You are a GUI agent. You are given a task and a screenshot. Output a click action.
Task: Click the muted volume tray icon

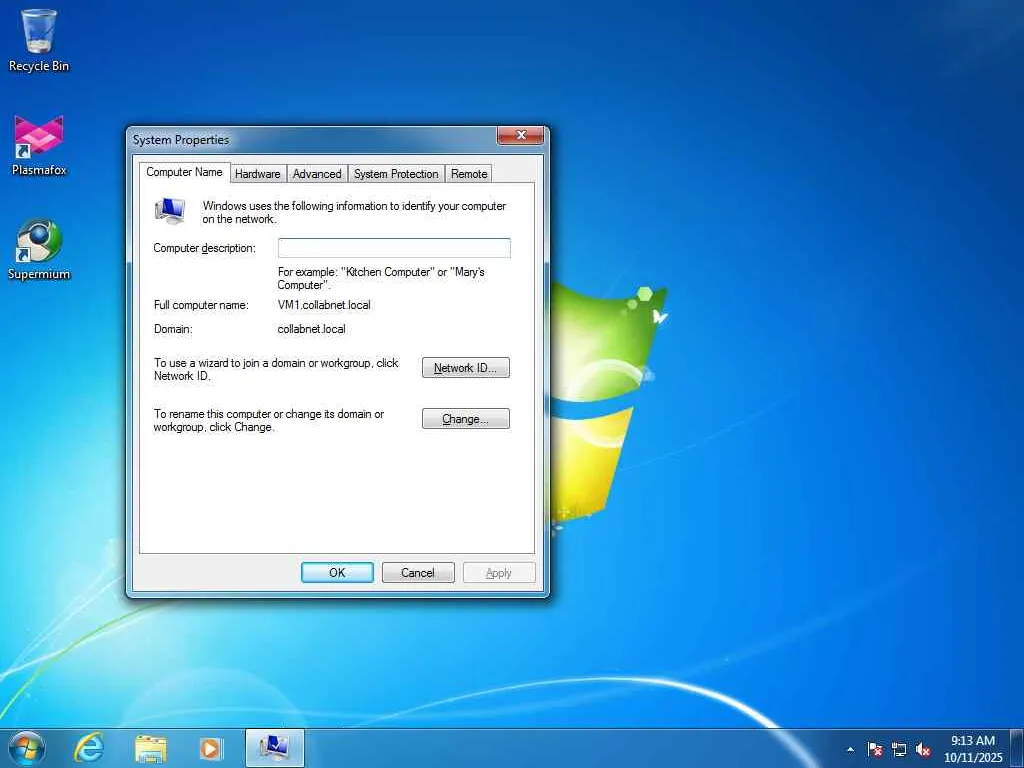click(x=923, y=749)
